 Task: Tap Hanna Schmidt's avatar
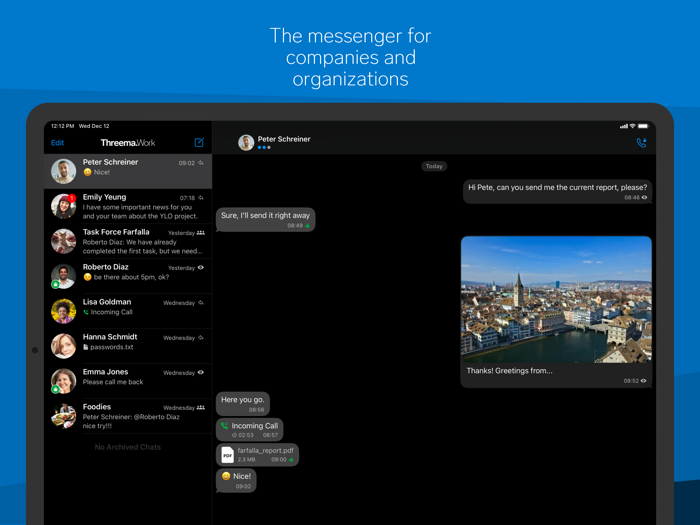63,346
